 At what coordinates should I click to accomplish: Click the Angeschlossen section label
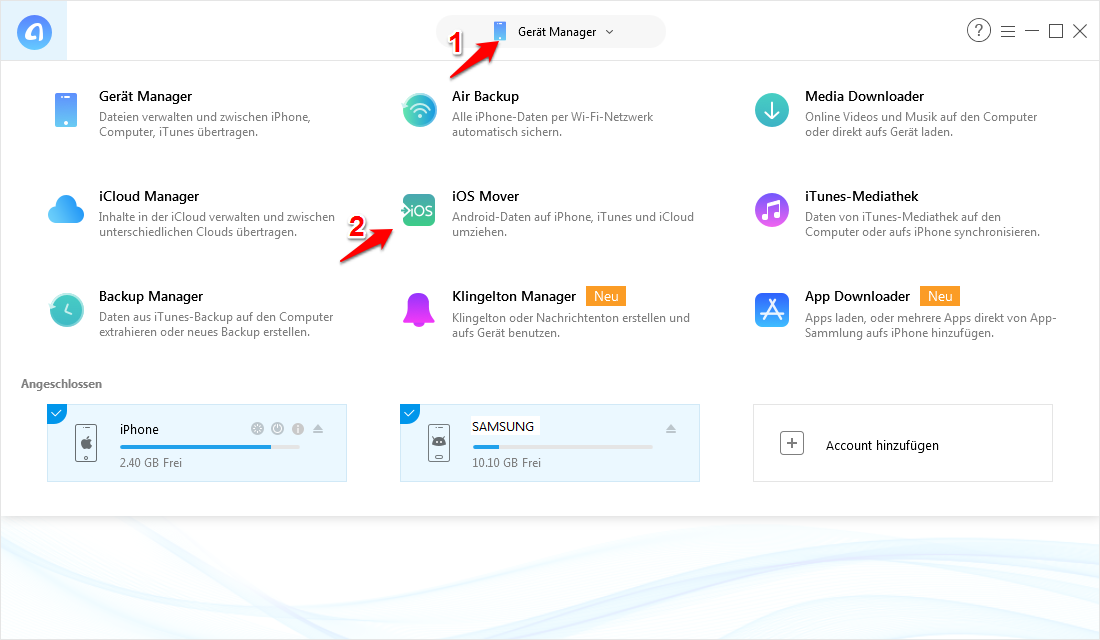click(61, 384)
